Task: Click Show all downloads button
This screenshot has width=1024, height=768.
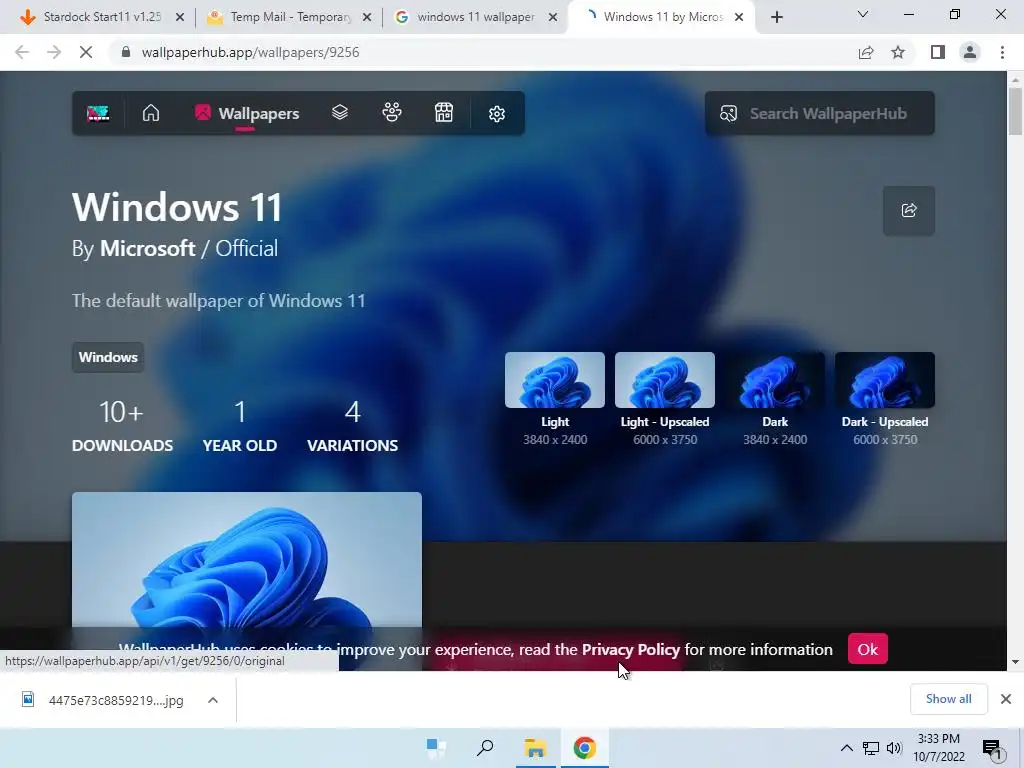Action: (x=948, y=699)
